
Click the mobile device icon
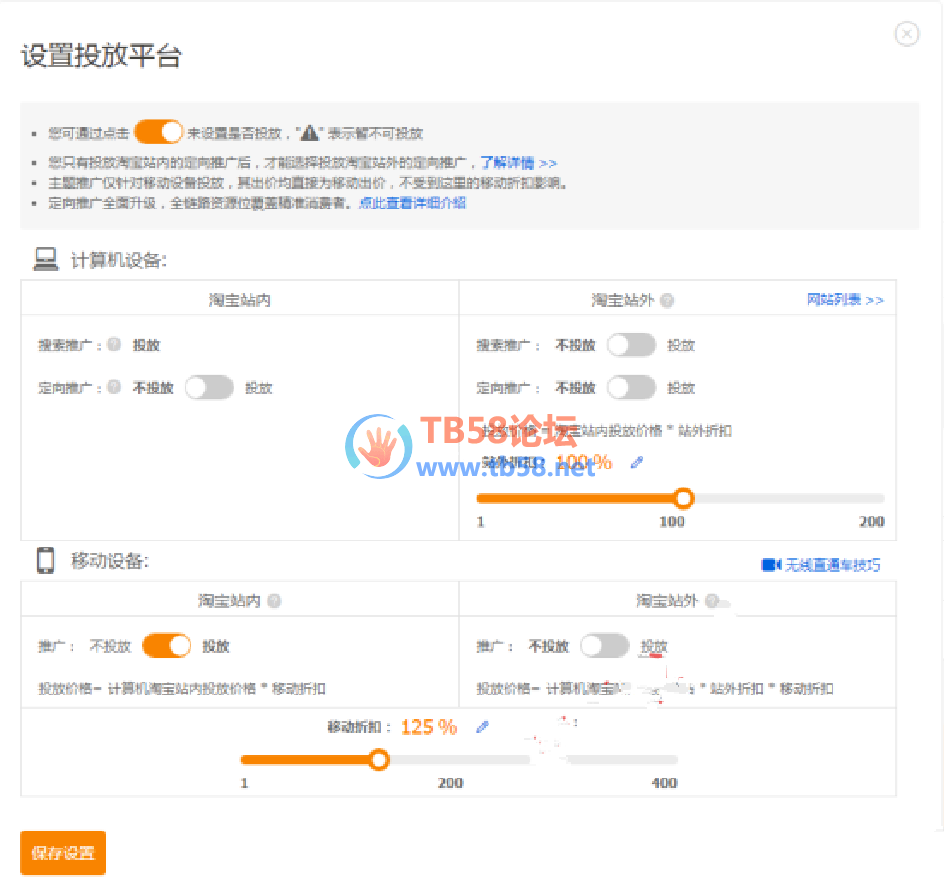(46, 560)
